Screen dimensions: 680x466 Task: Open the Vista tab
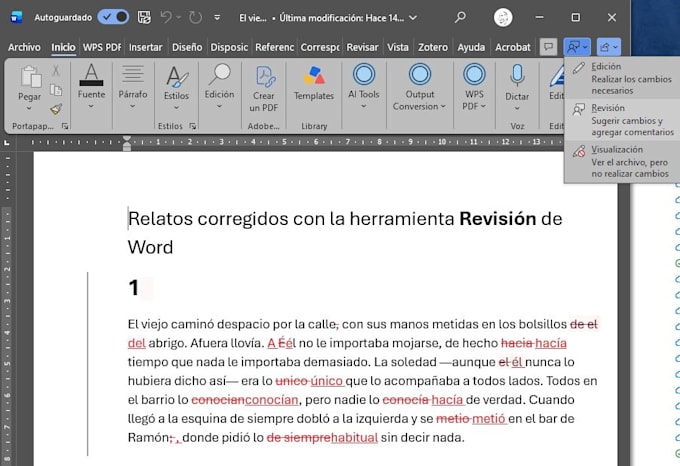click(398, 47)
